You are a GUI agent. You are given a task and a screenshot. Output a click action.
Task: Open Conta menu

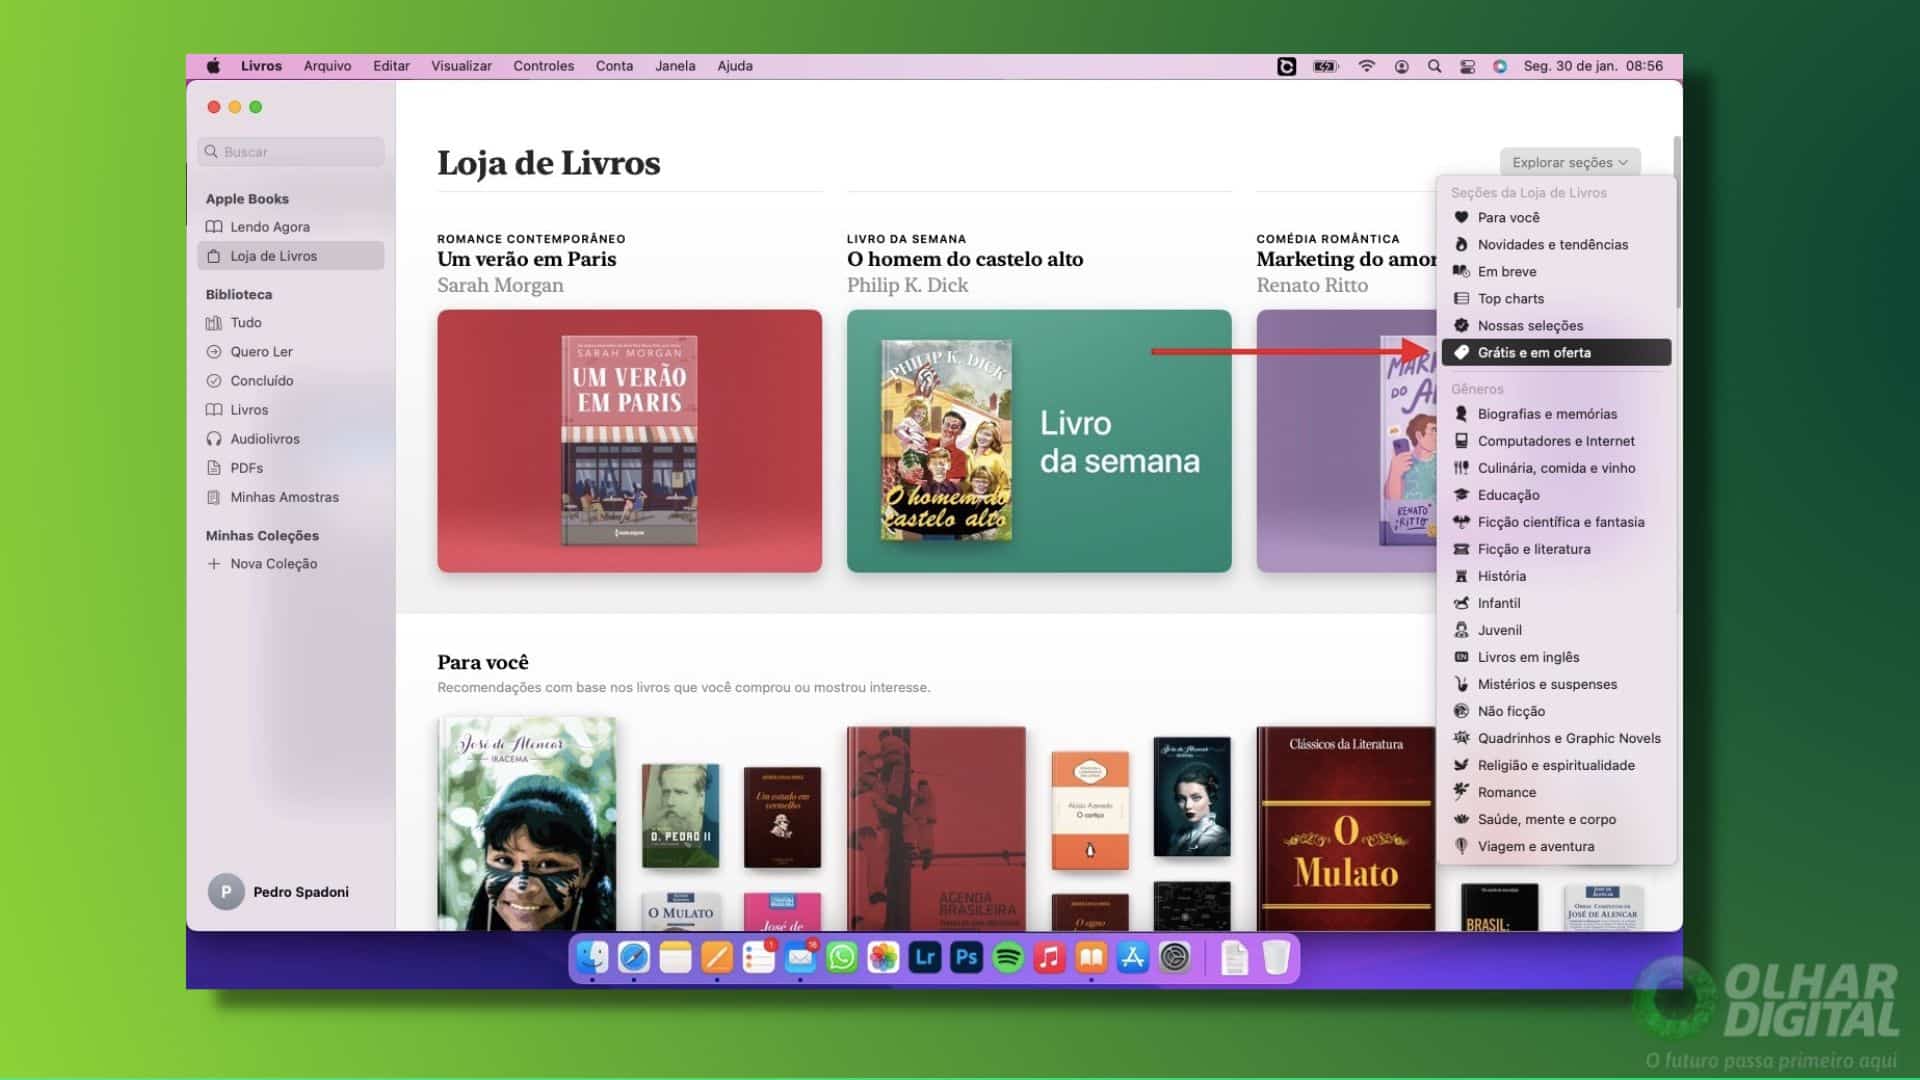click(x=614, y=66)
